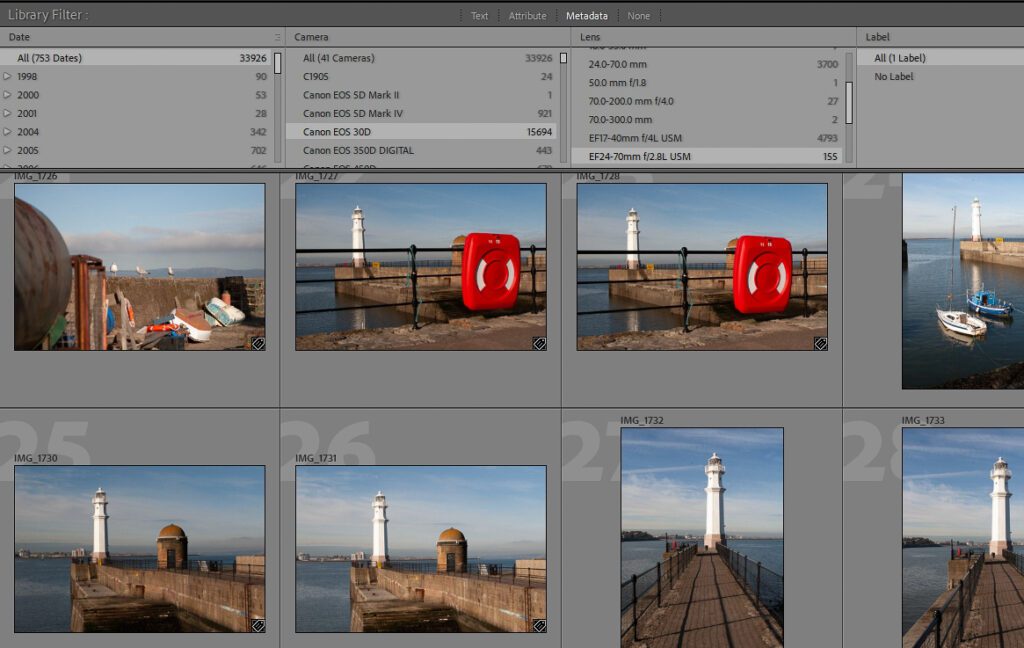
Task: Expand the 2005 date entry
Action: [x=8, y=151]
